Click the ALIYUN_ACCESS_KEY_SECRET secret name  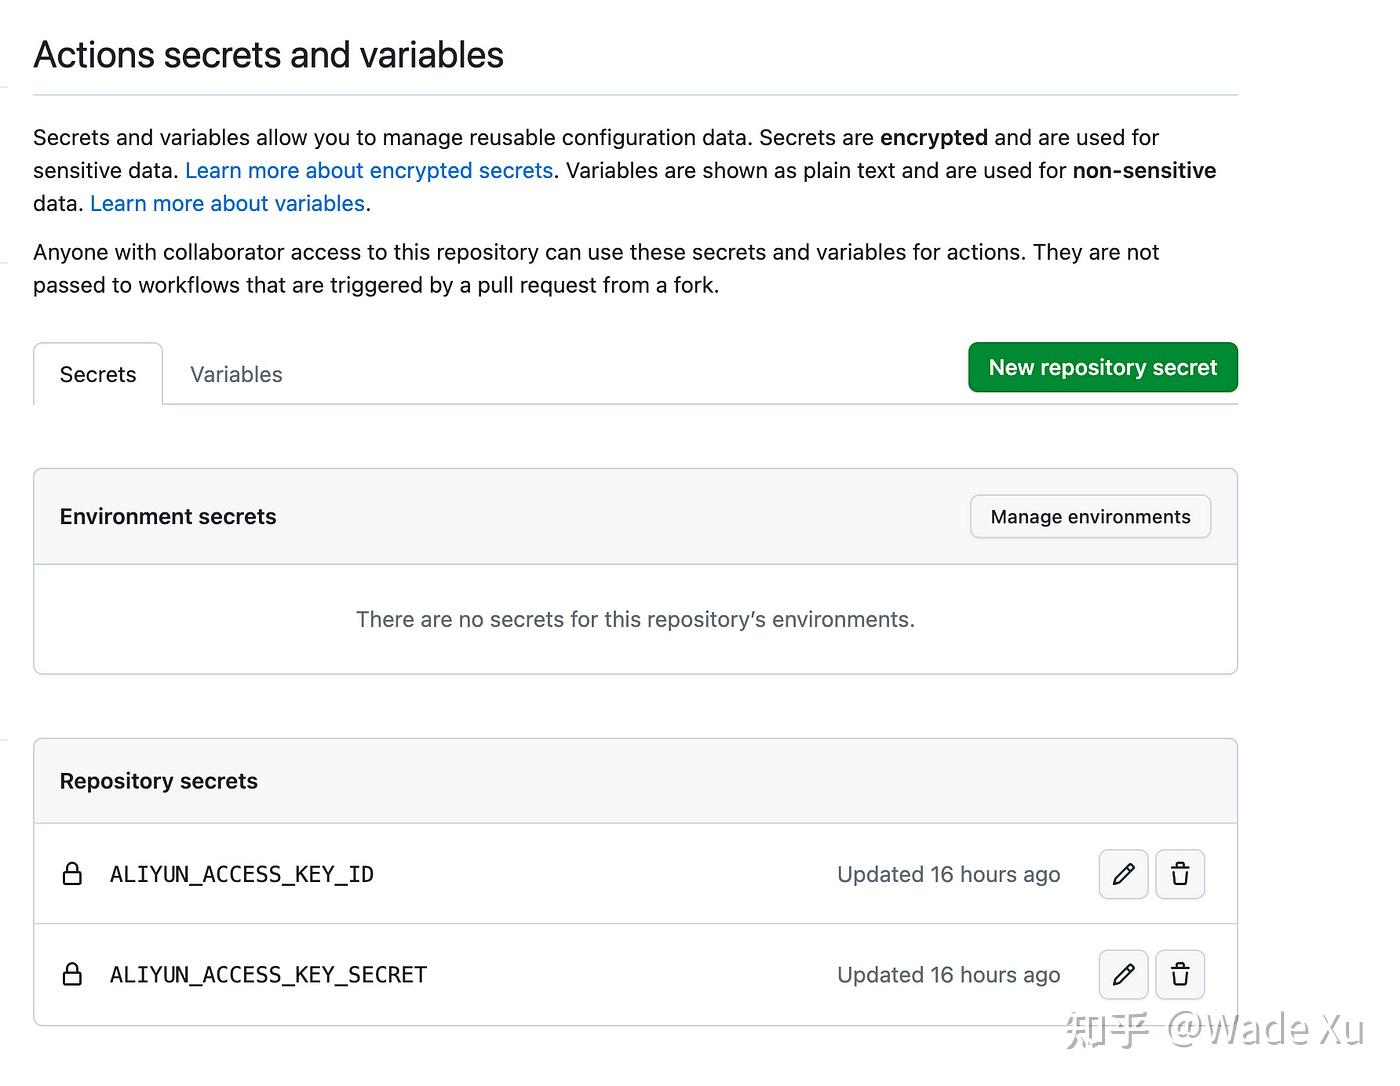pyautogui.click(x=268, y=975)
